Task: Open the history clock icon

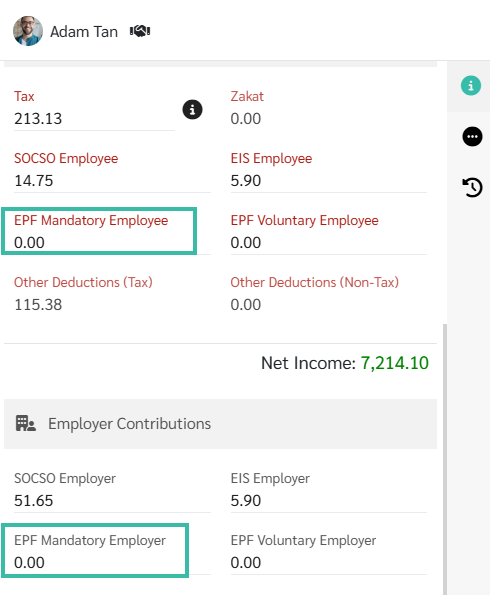Action: coord(472,187)
